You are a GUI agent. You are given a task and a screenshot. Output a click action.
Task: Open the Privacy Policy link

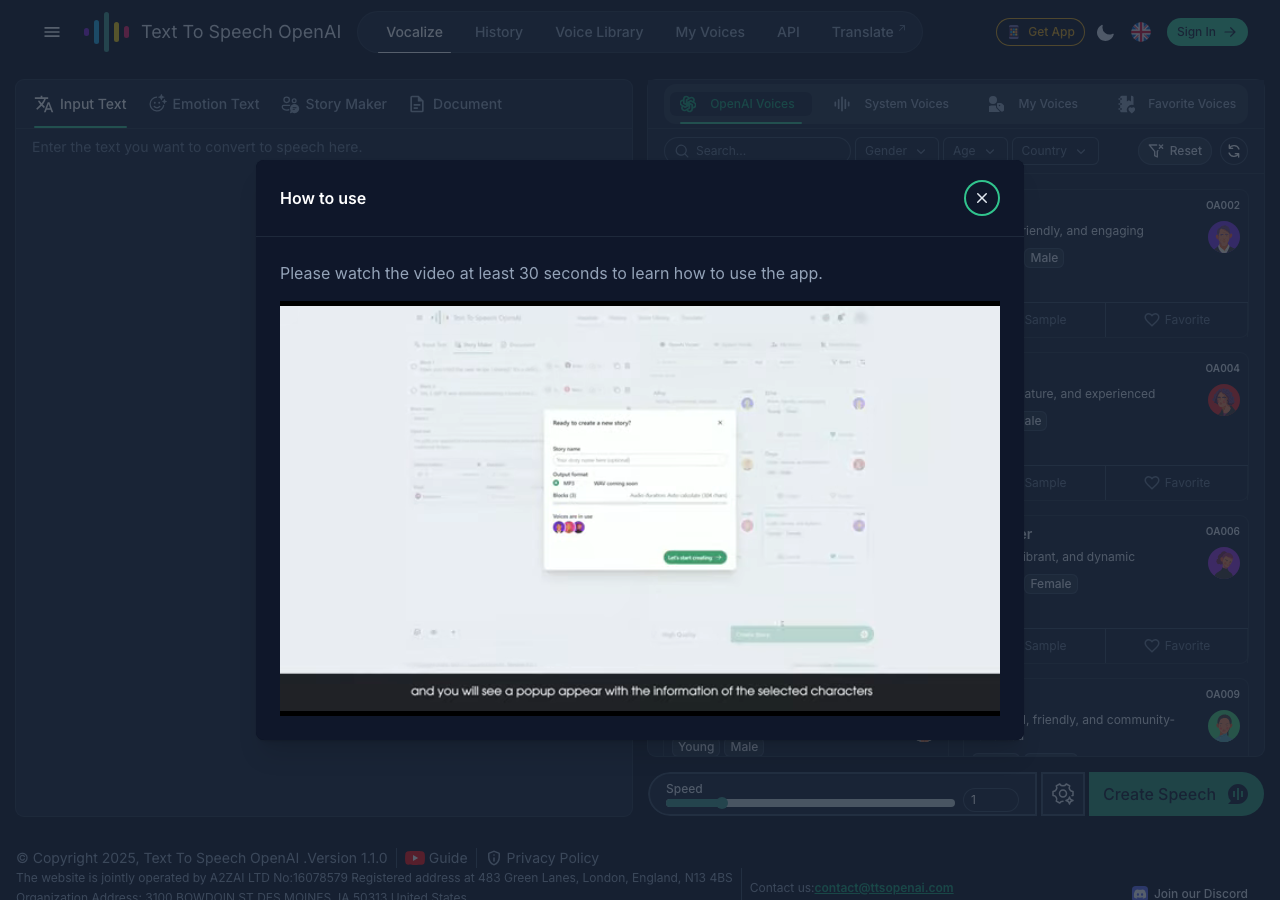[543, 858]
